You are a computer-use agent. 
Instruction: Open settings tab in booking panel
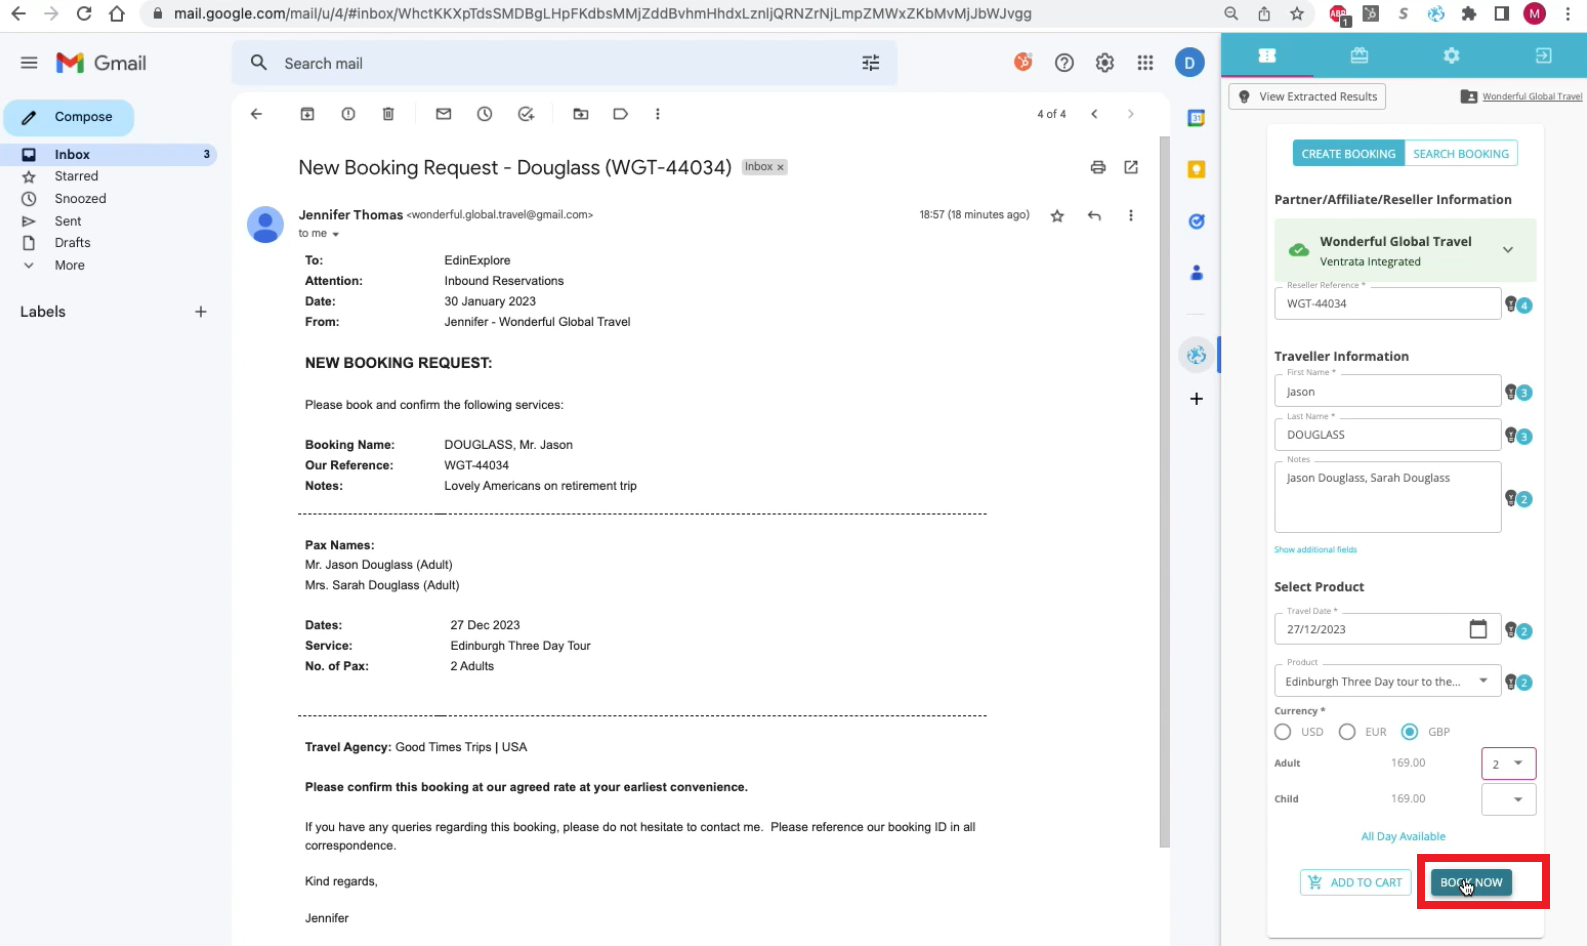[1451, 56]
